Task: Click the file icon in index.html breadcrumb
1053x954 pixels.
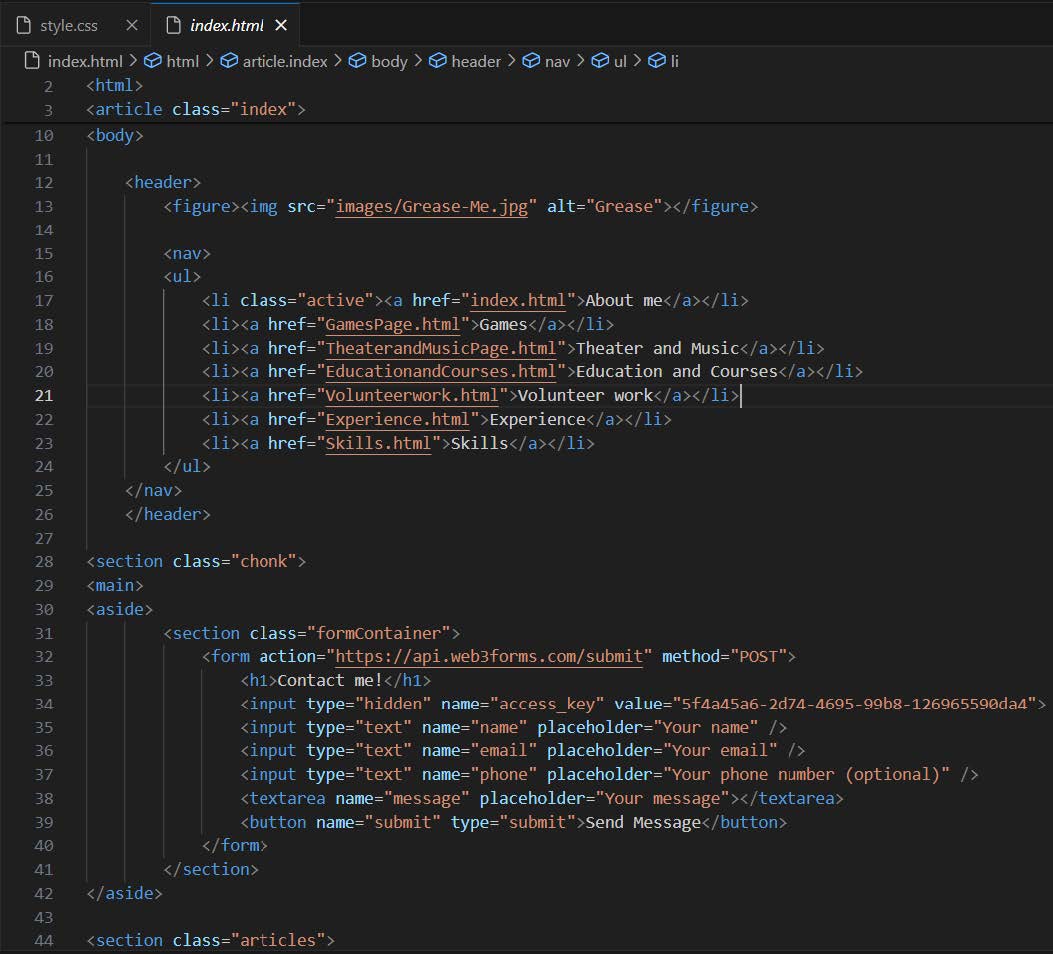Action: [x=33, y=61]
